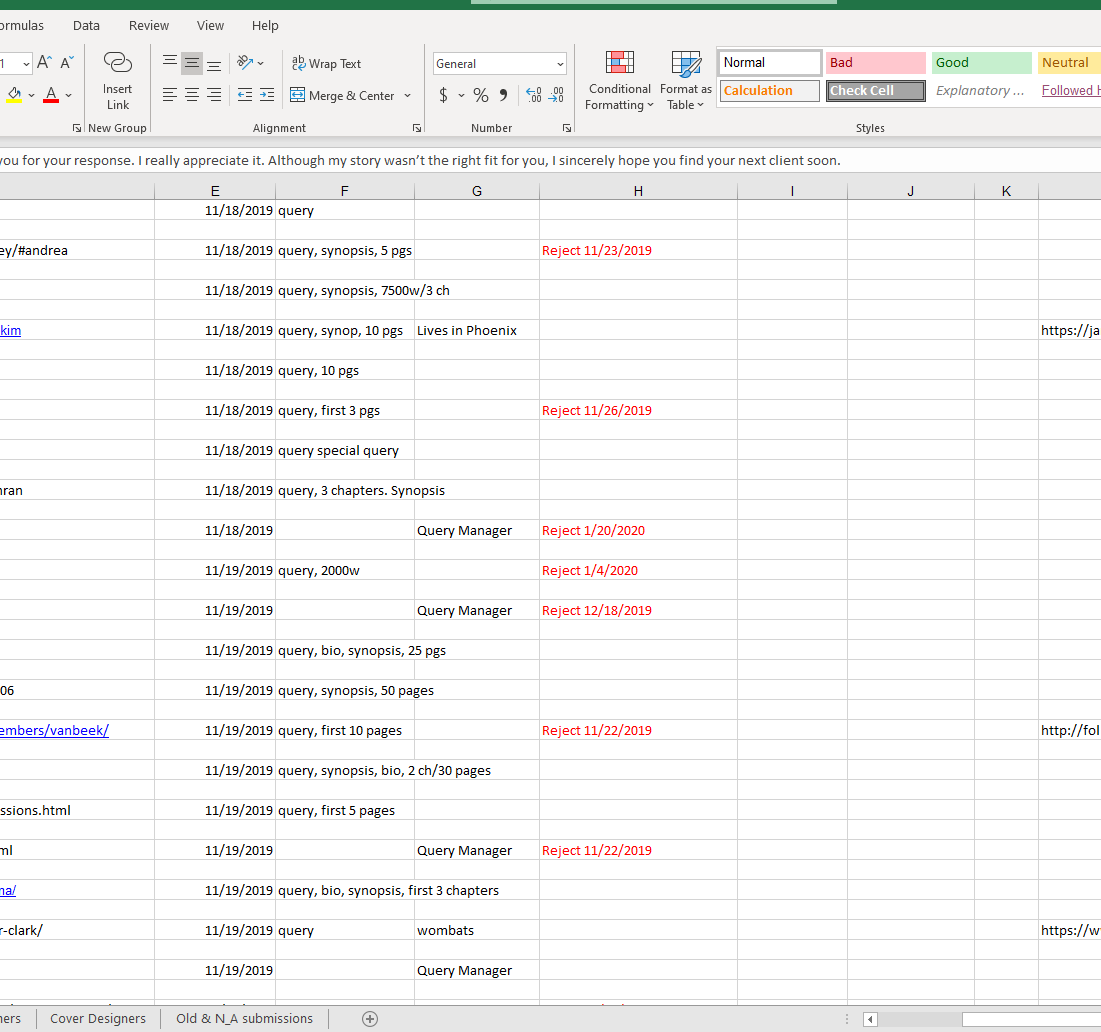Apply the Neutral cell style
This screenshot has width=1101, height=1032.
[1069, 62]
